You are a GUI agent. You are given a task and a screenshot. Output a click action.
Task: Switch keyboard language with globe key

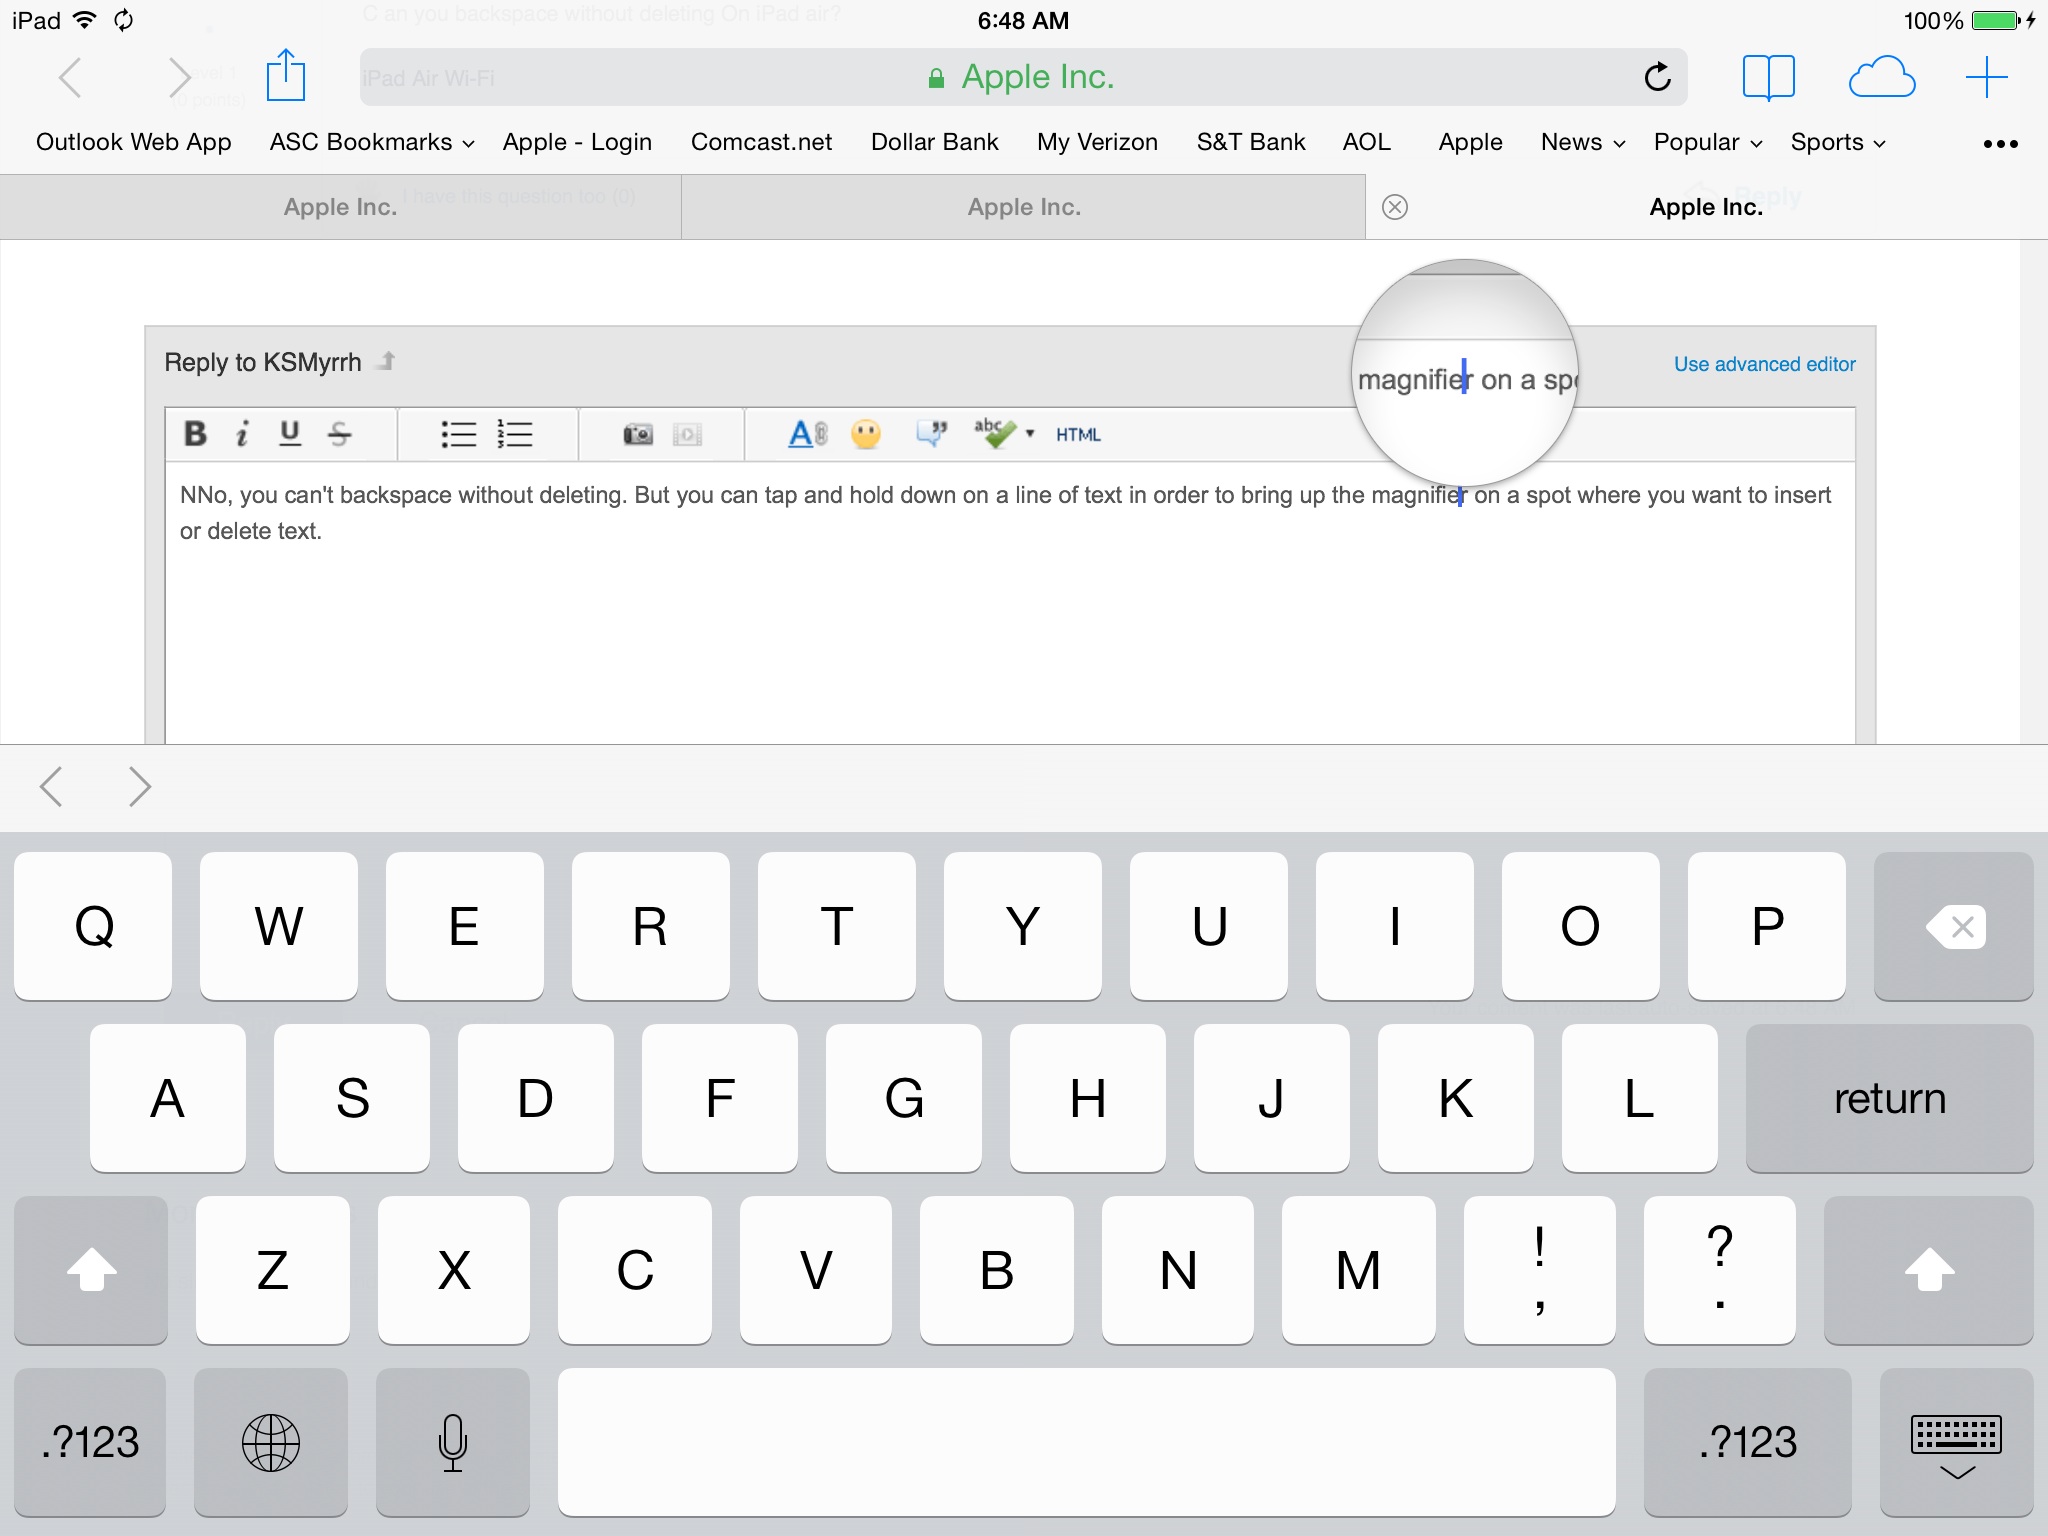point(270,1442)
